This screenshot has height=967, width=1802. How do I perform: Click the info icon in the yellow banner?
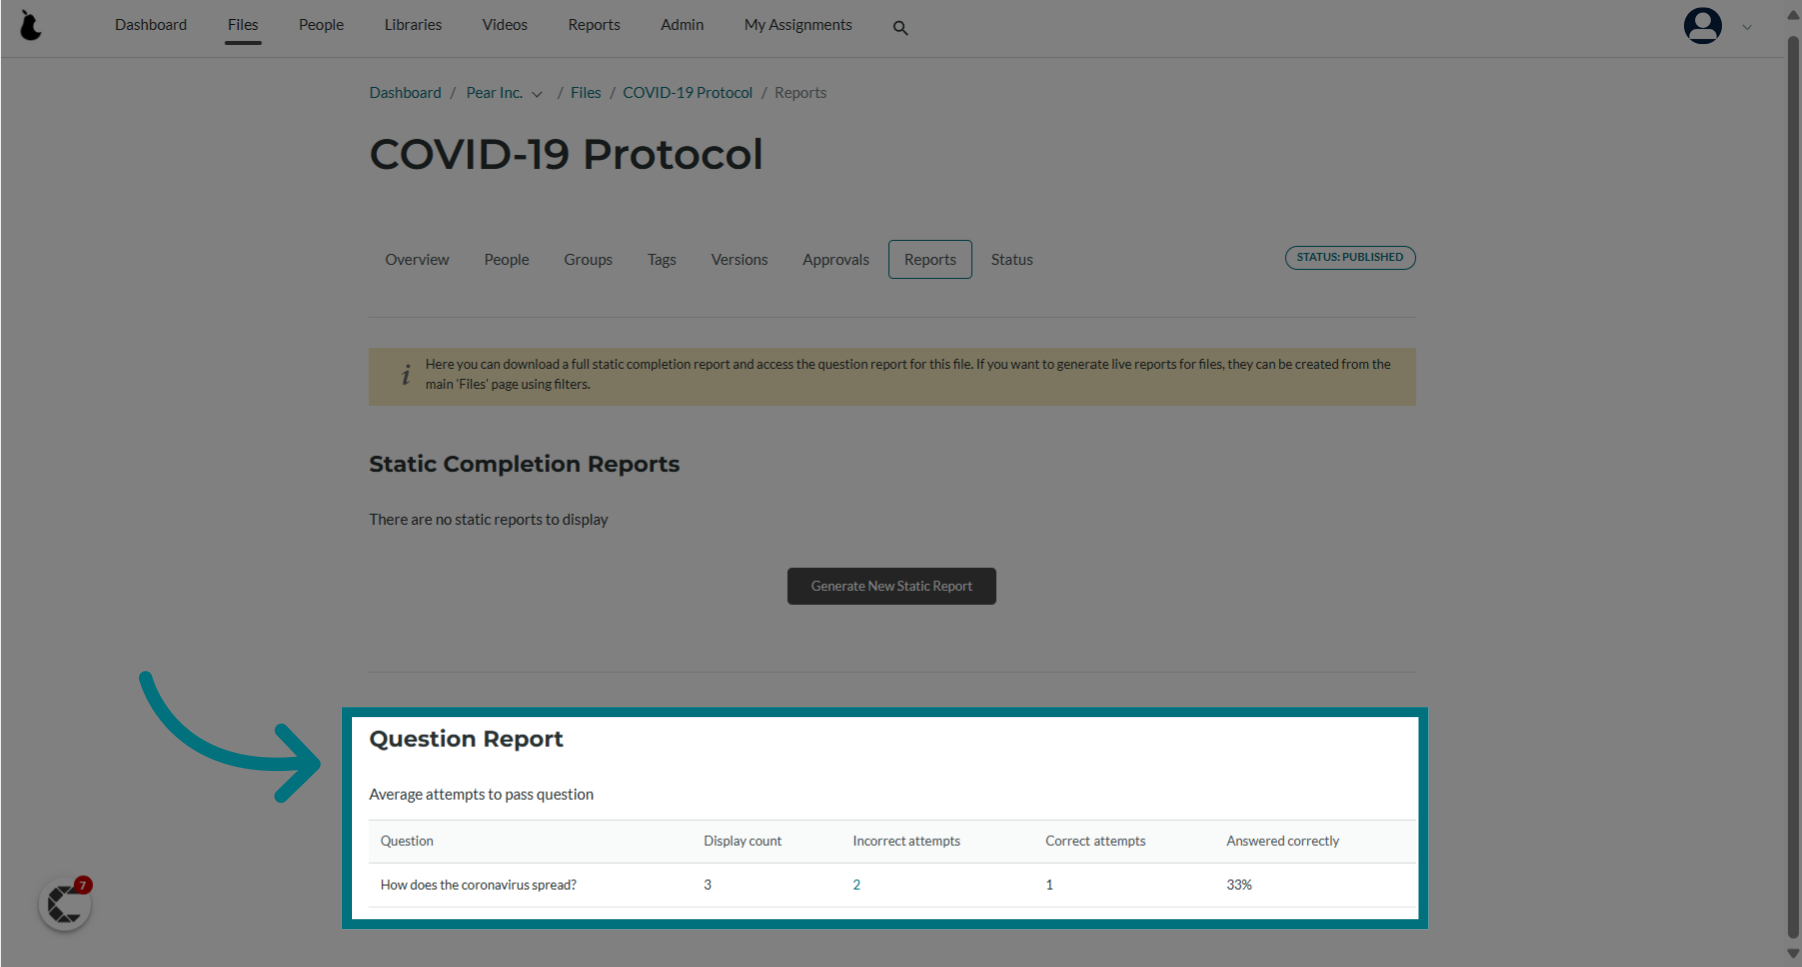pos(406,375)
